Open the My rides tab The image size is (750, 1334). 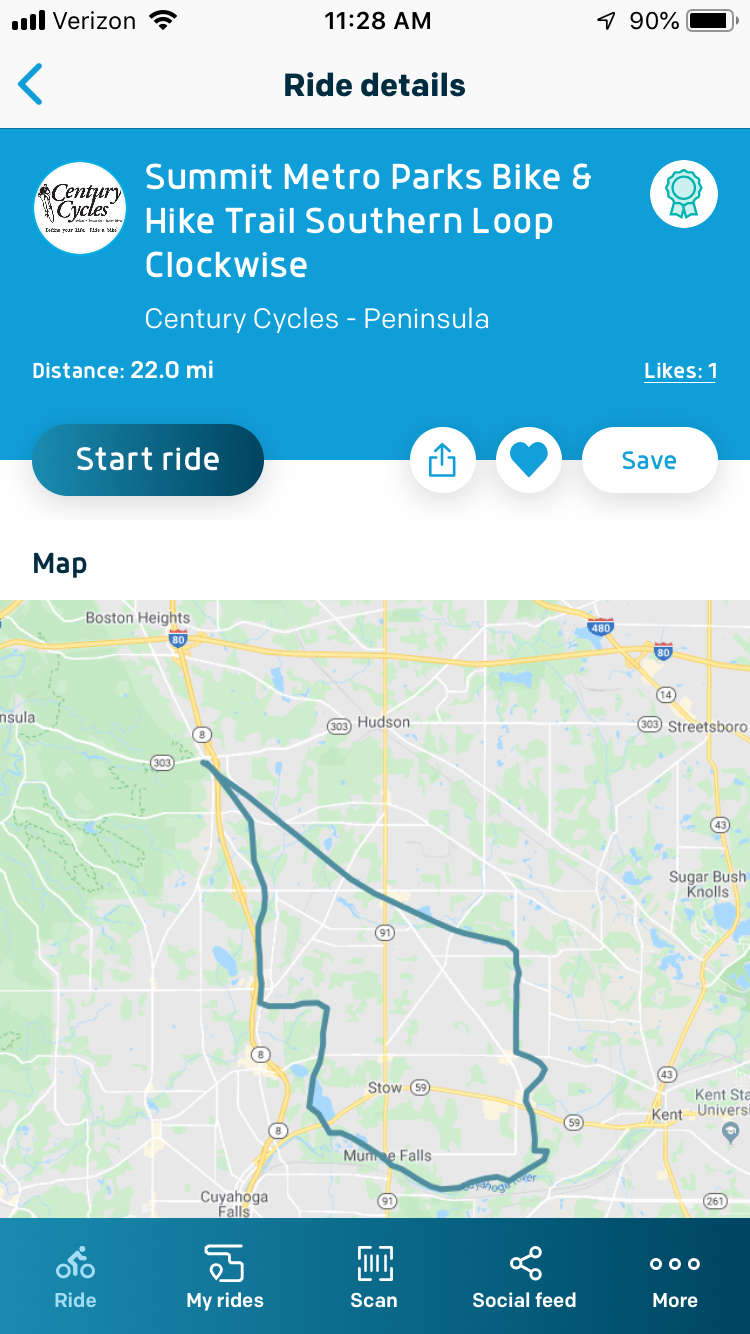pyautogui.click(x=225, y=1277)
